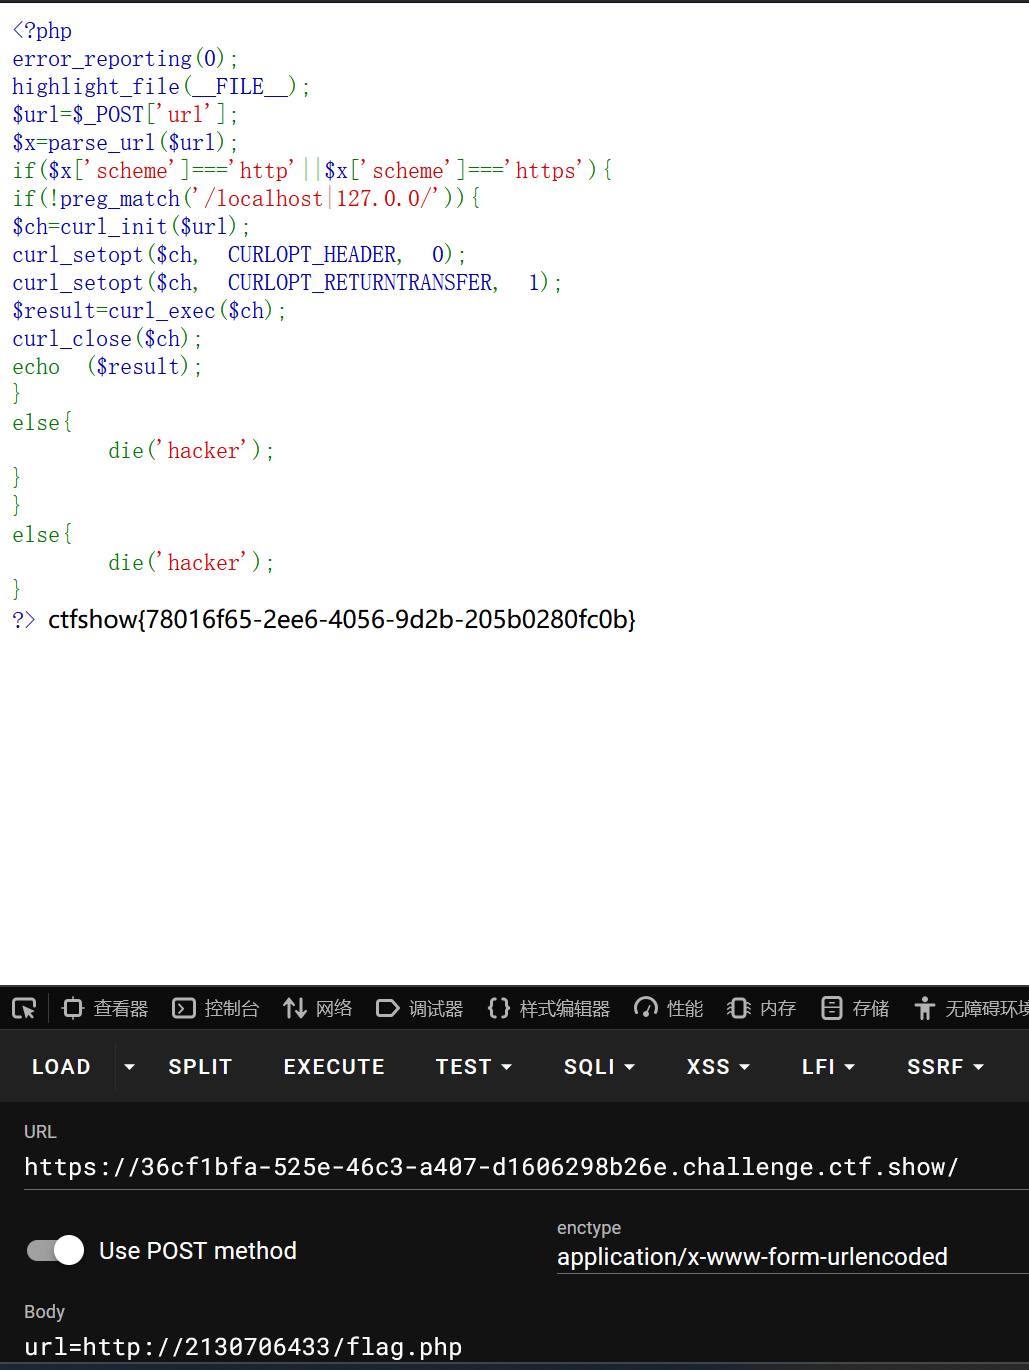Viewport: 1029px width, 1370px height.
Task: Click the preg_match localhost code line
Action: pyautogui.click(x=246, y=199)
